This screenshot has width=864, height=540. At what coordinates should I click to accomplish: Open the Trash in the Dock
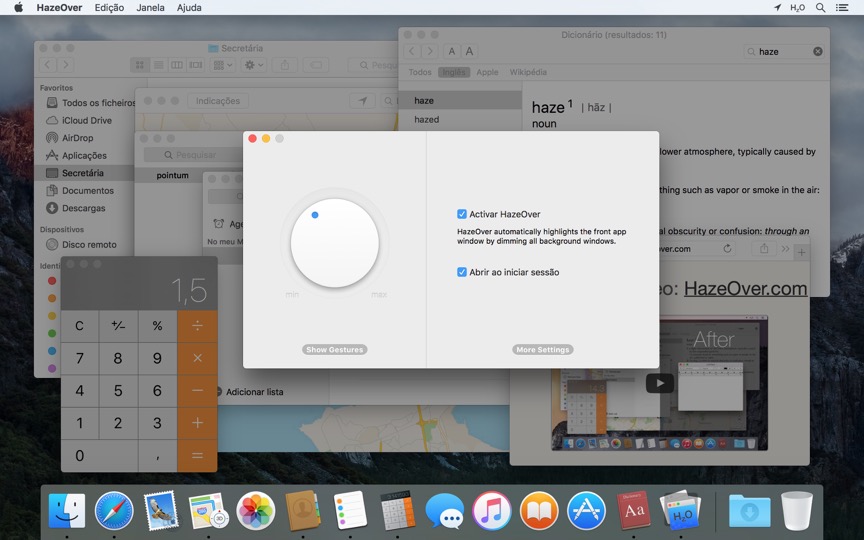(797, 511)
